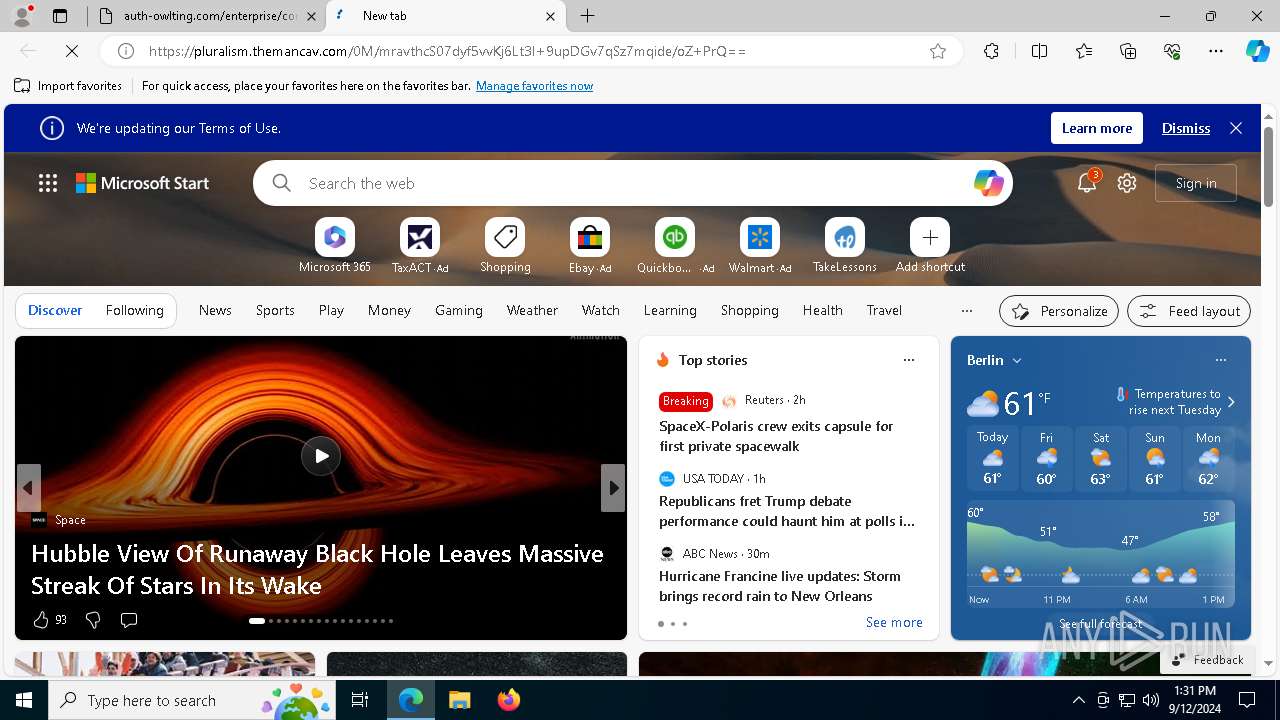The width and height of the screenshot is (1280, 720).
Task: Click Import favorites
Action: click(68, 86)
